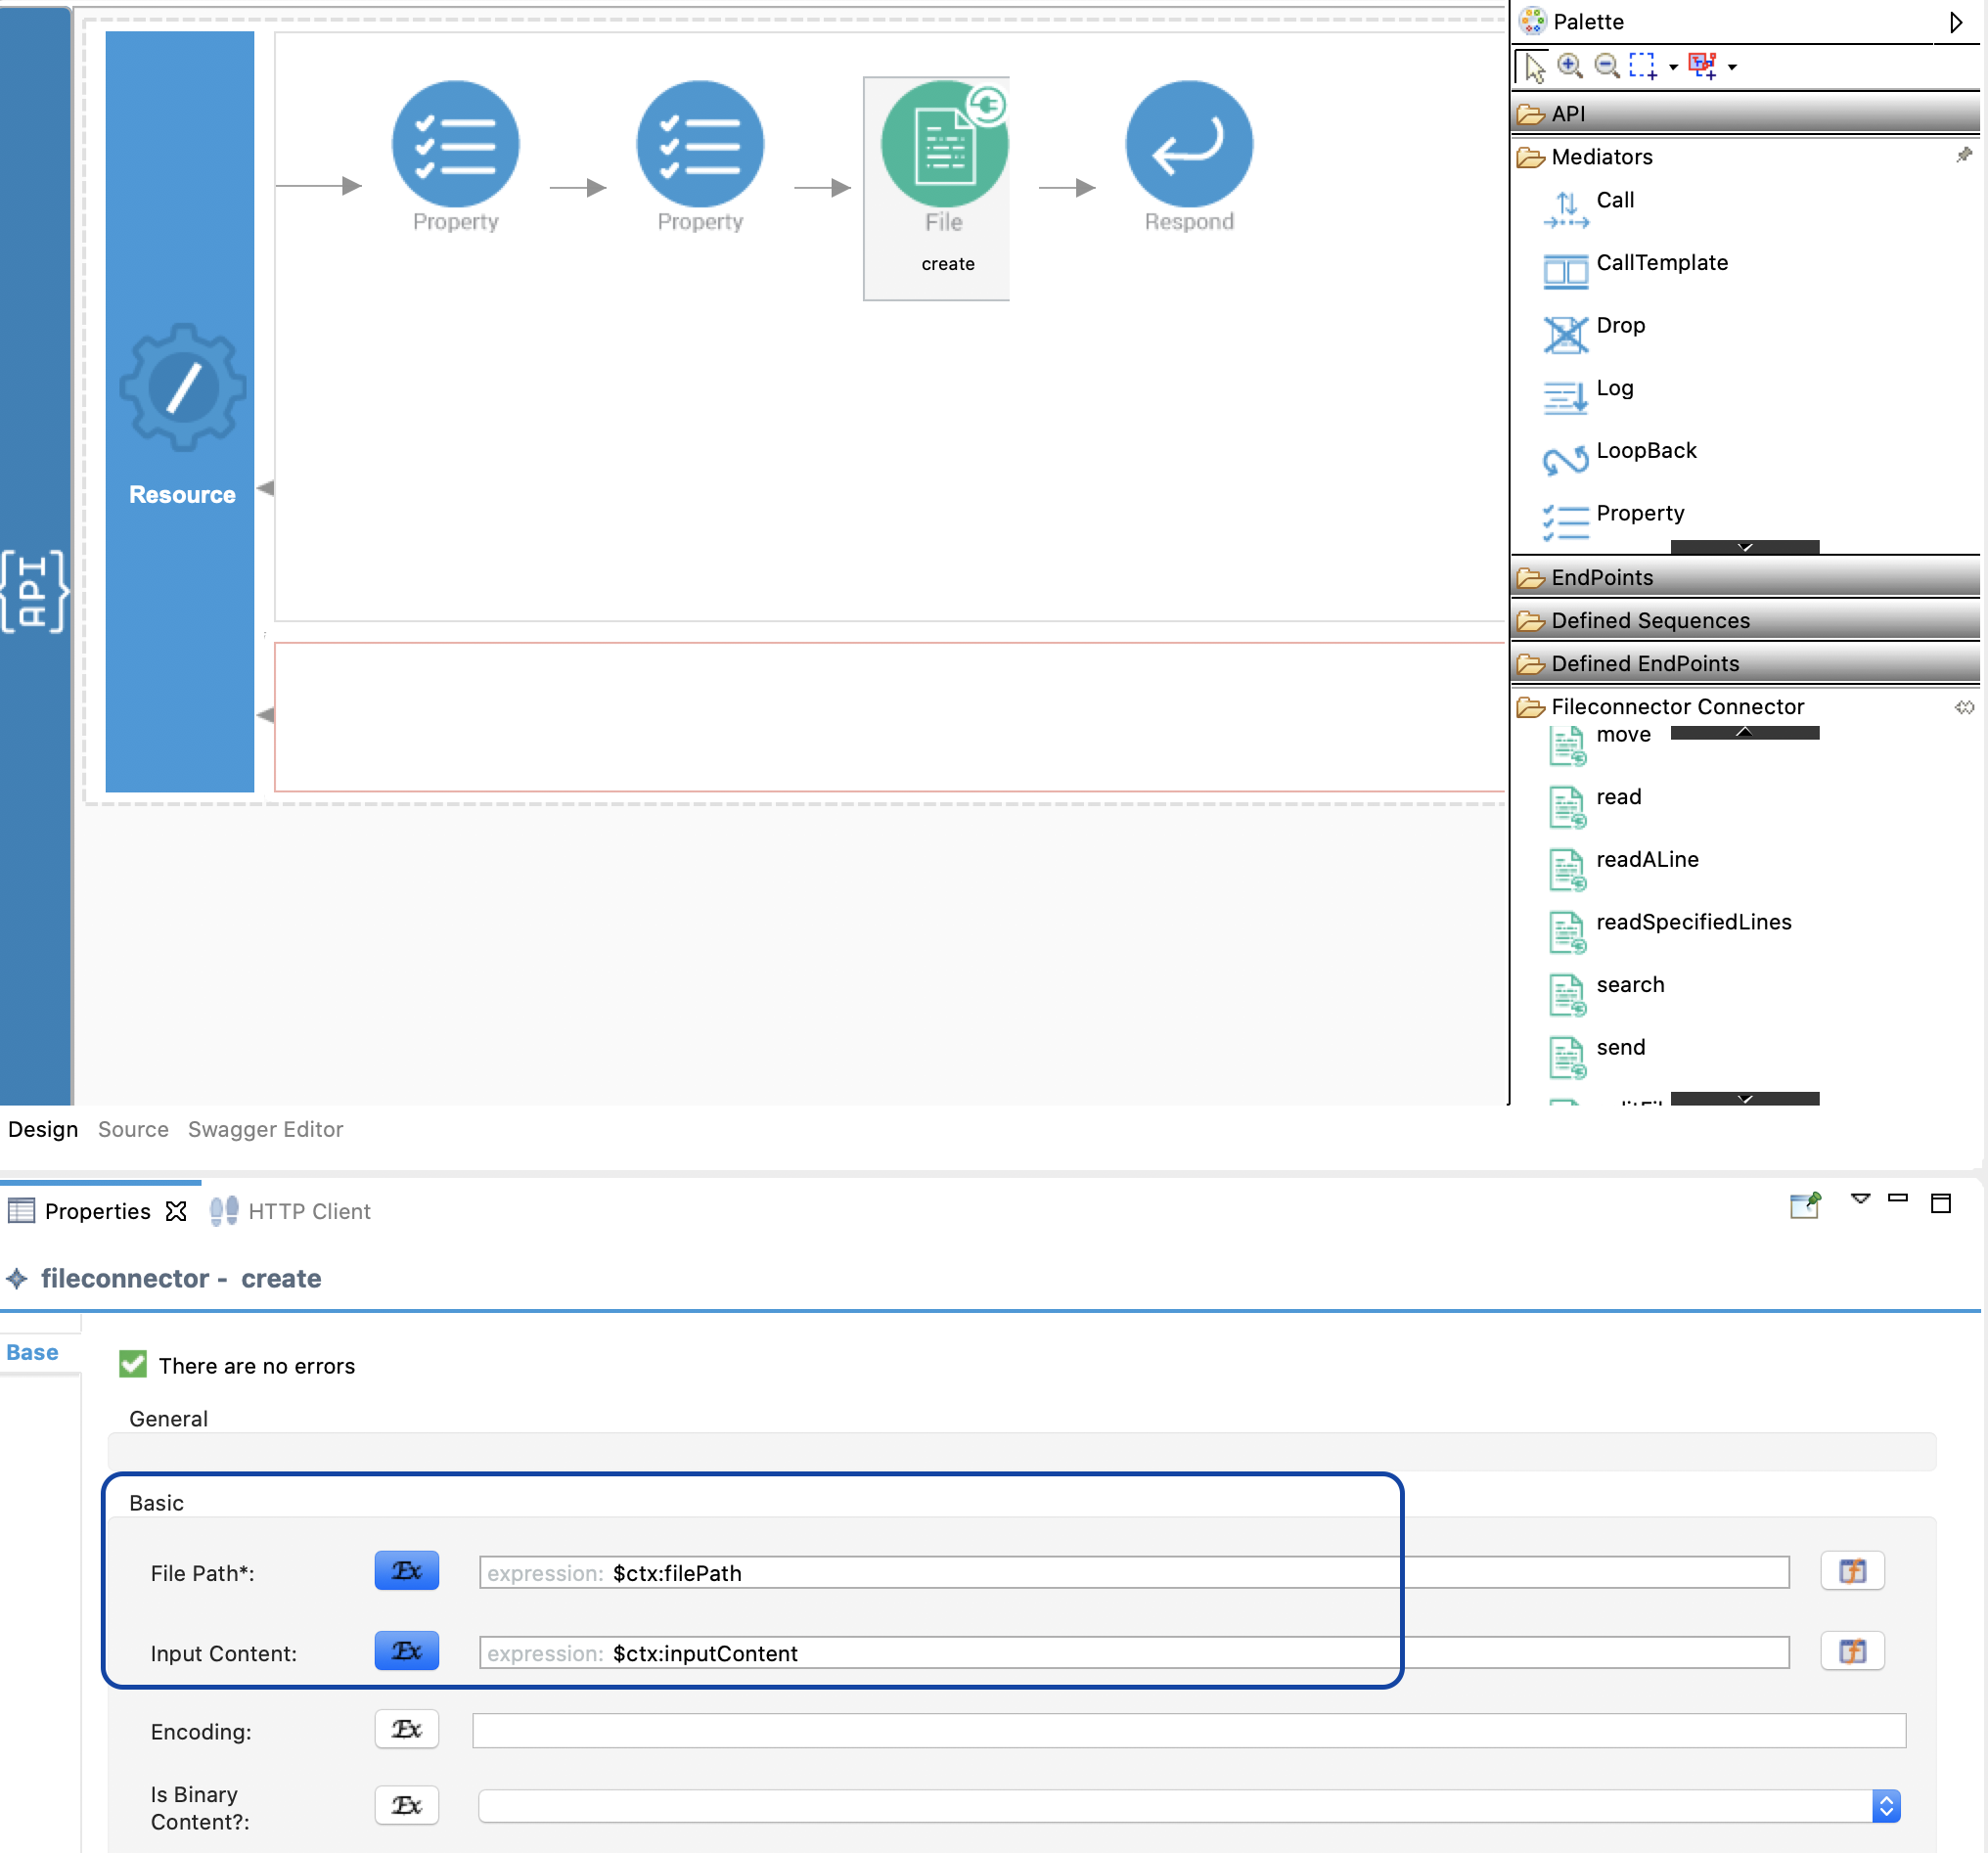1988x1853 pixels.
Task: Click the pin to selection icon
Action: (1806, 1204)
